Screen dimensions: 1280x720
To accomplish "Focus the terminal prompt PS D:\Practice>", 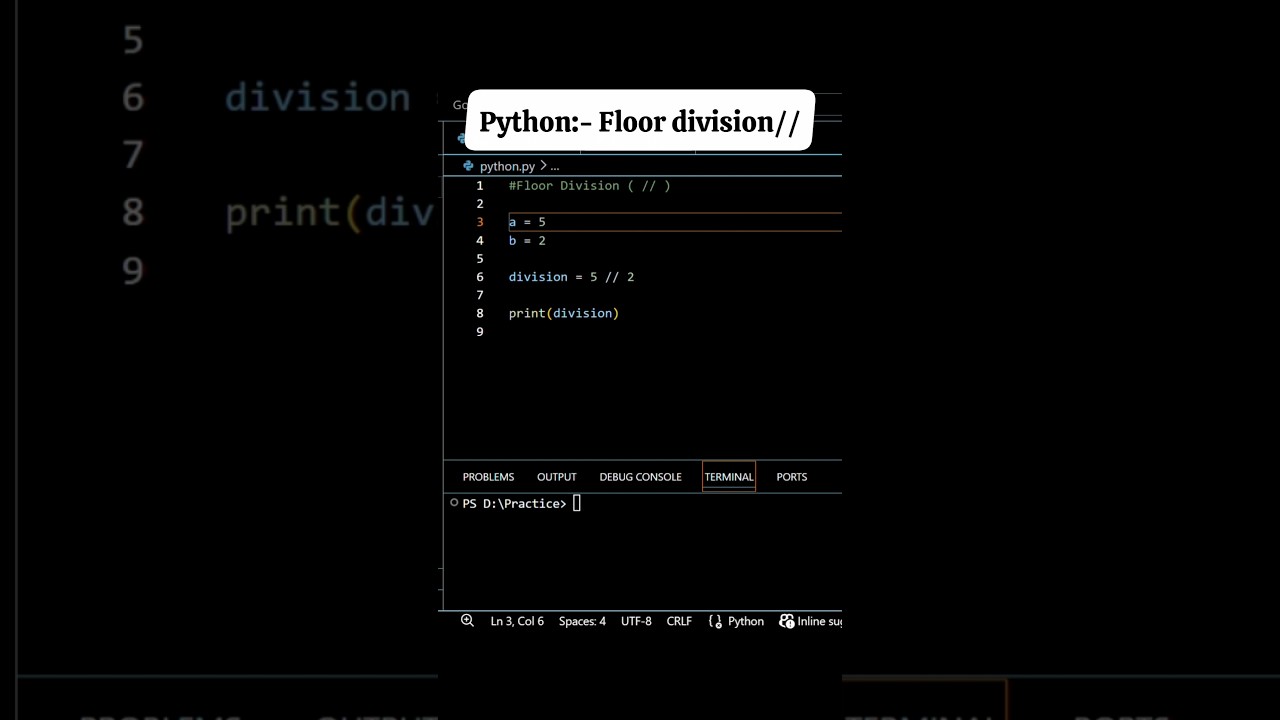I will click(514, 504).
